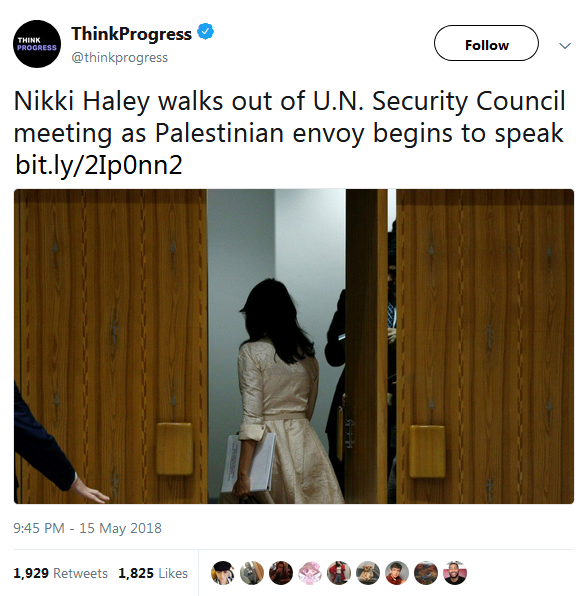The height and width of the screenshot is (596, 582).
Task: Enlarge the Nikki Haley doorway photo
Action: [x=294, y=346]
